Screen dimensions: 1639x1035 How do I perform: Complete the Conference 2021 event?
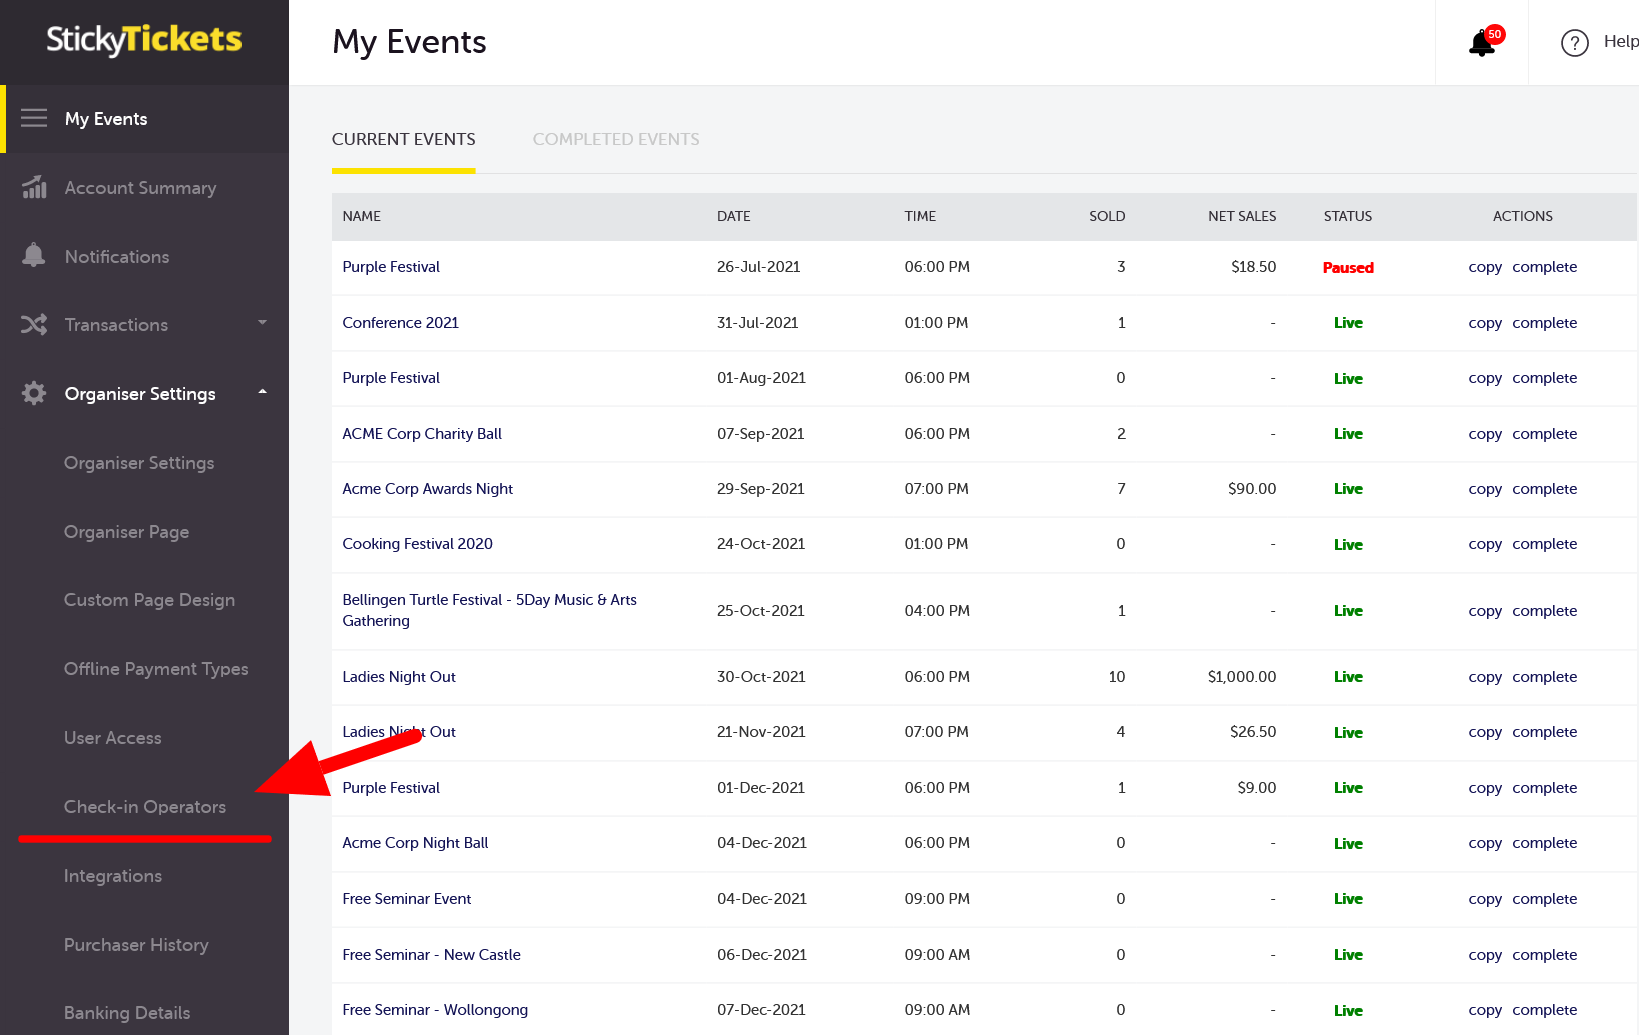[1545, 323]
